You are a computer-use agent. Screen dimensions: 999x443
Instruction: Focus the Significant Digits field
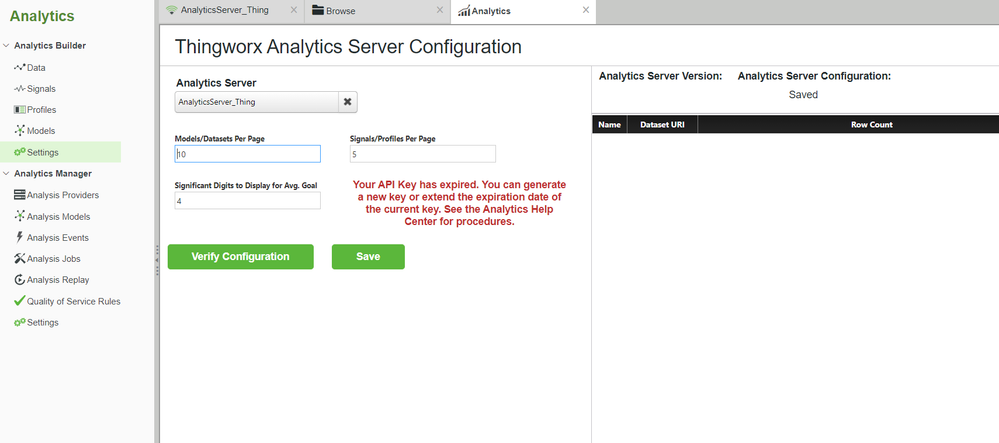248,201
